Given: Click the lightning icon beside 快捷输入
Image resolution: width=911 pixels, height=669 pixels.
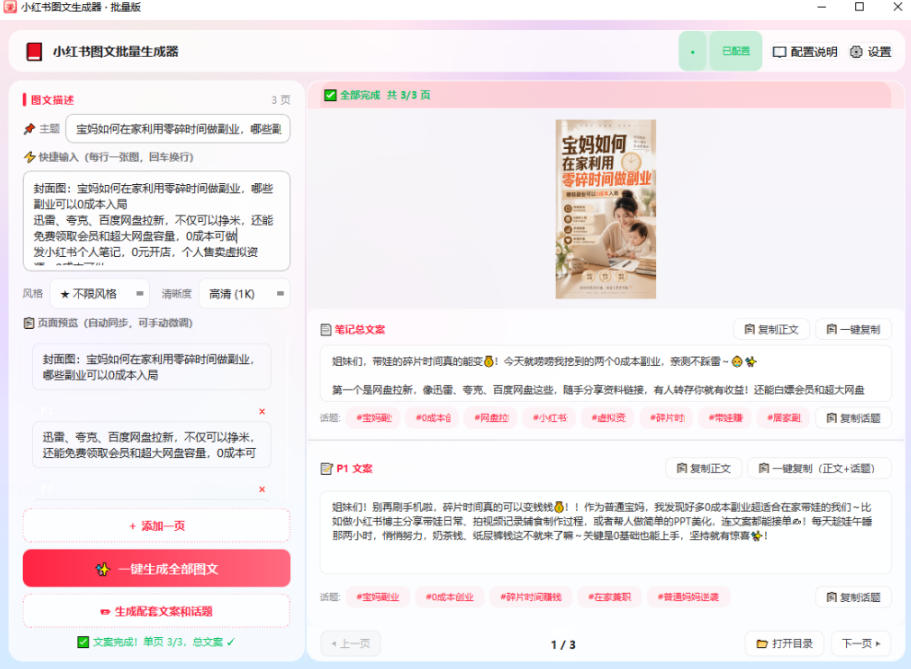Looking at the screenshot, I should click(30, 157).
